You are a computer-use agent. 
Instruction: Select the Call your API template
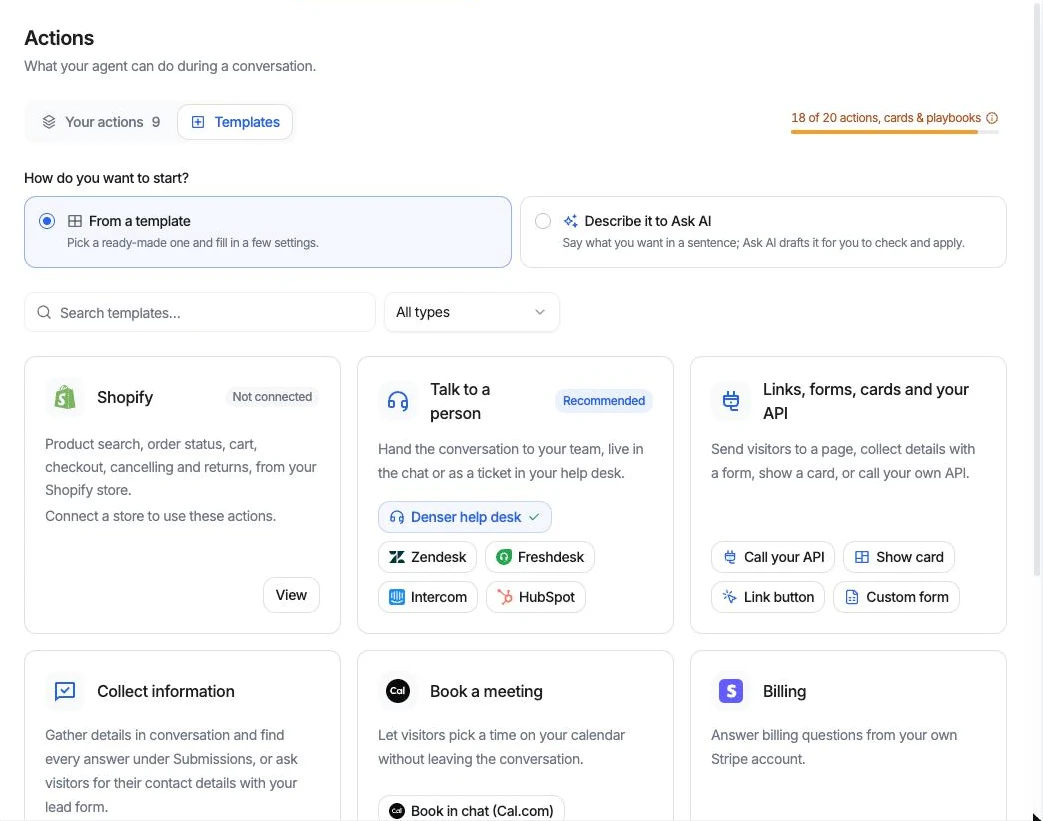773,557
